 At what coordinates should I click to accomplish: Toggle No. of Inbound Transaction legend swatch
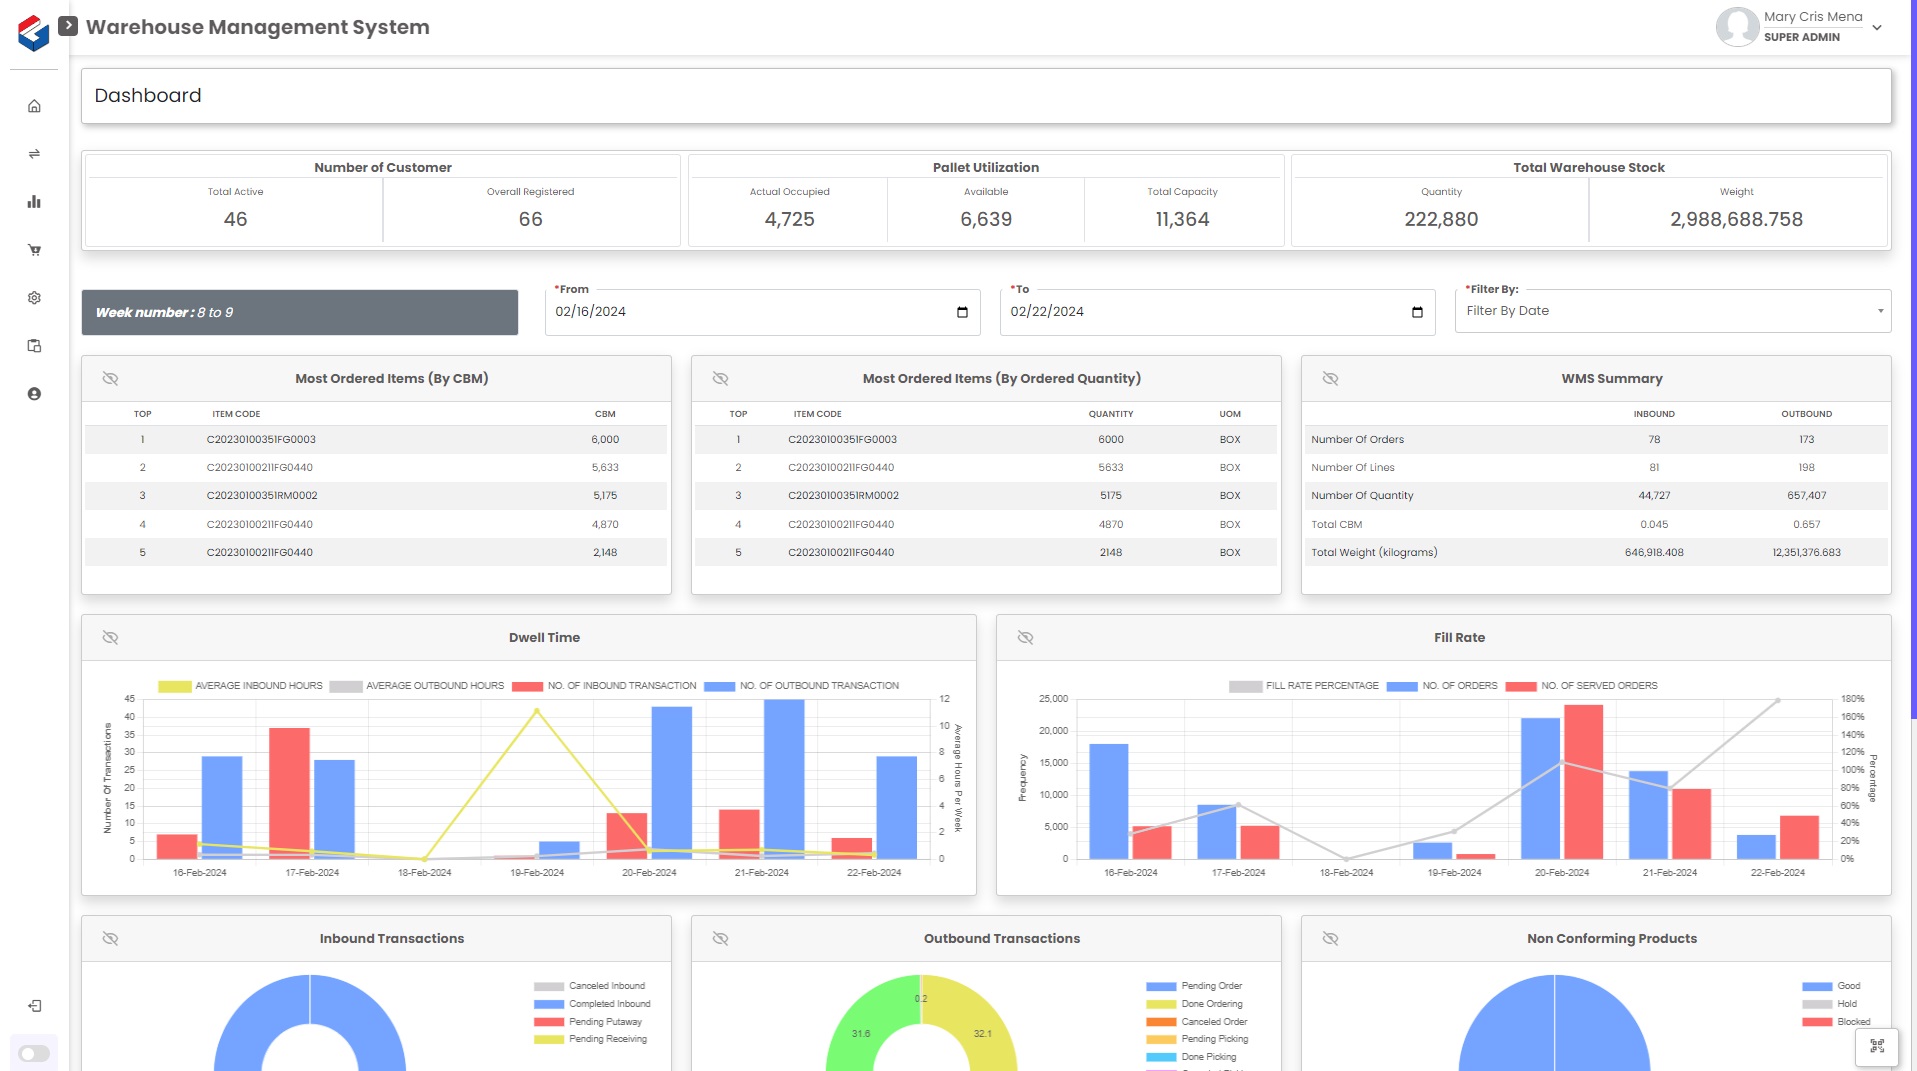[527, 686]
